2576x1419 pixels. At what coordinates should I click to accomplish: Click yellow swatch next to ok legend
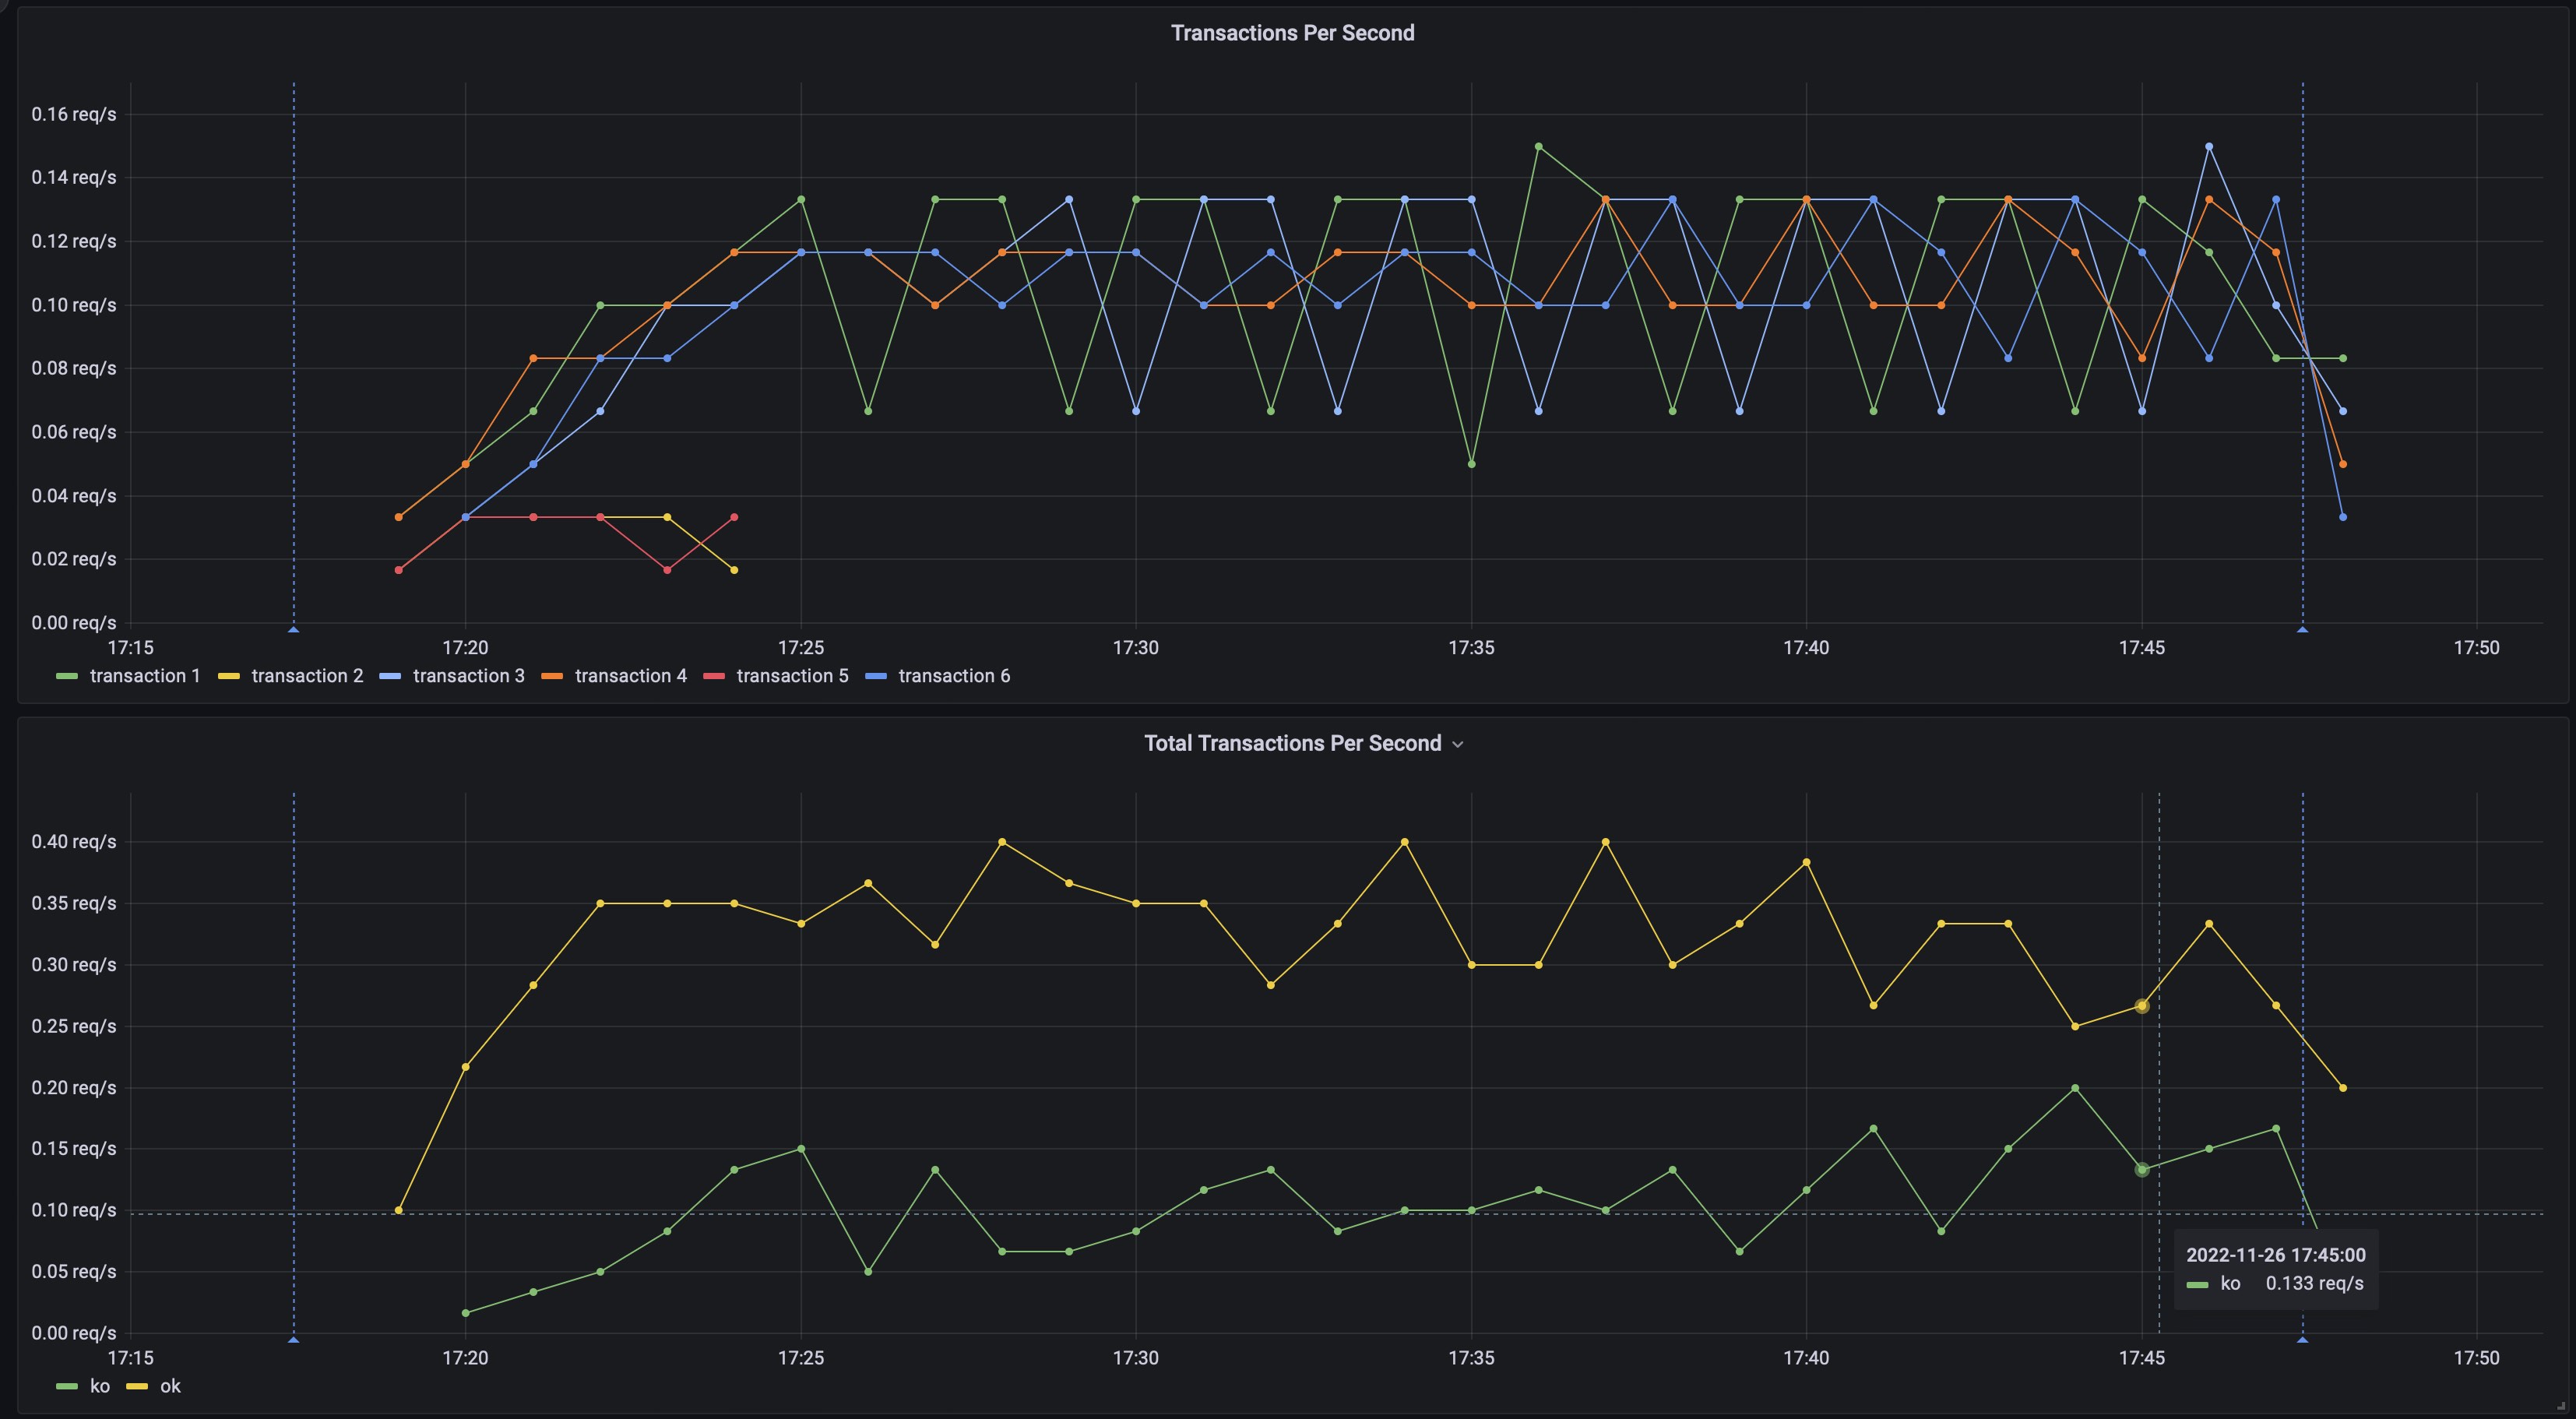137,1387
